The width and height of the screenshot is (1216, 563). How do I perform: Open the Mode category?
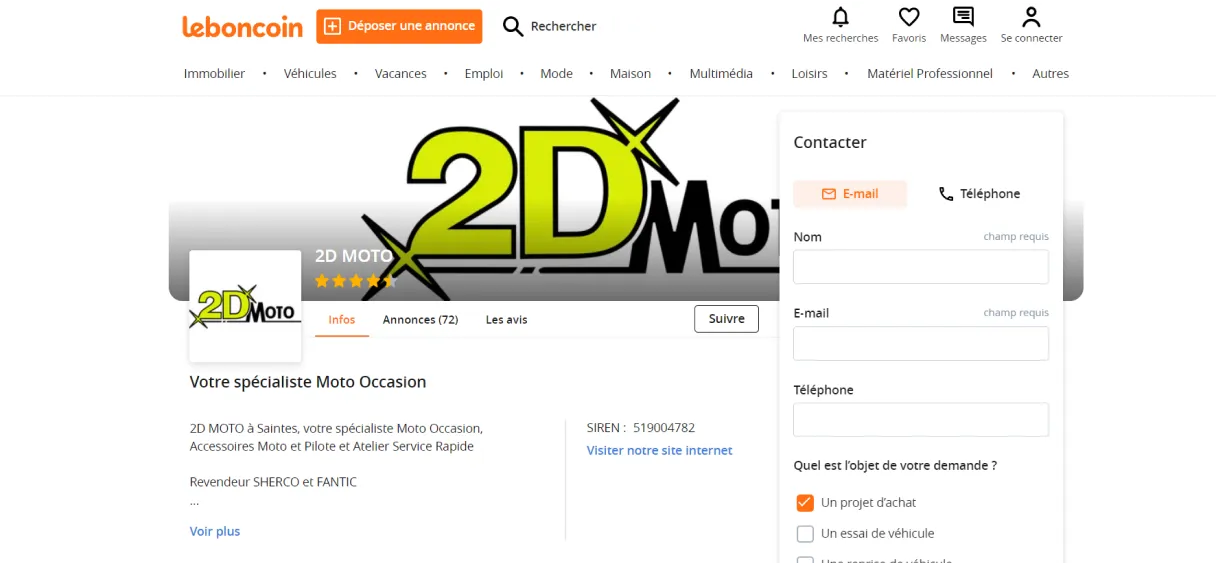(x=556, y=73)
